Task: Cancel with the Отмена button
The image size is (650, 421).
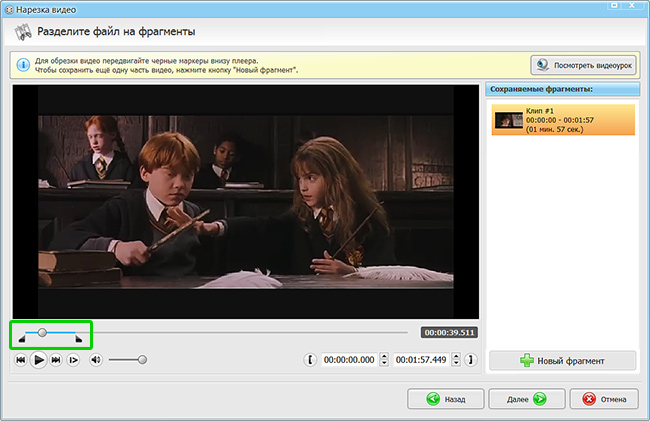Action: pos(604,399)
